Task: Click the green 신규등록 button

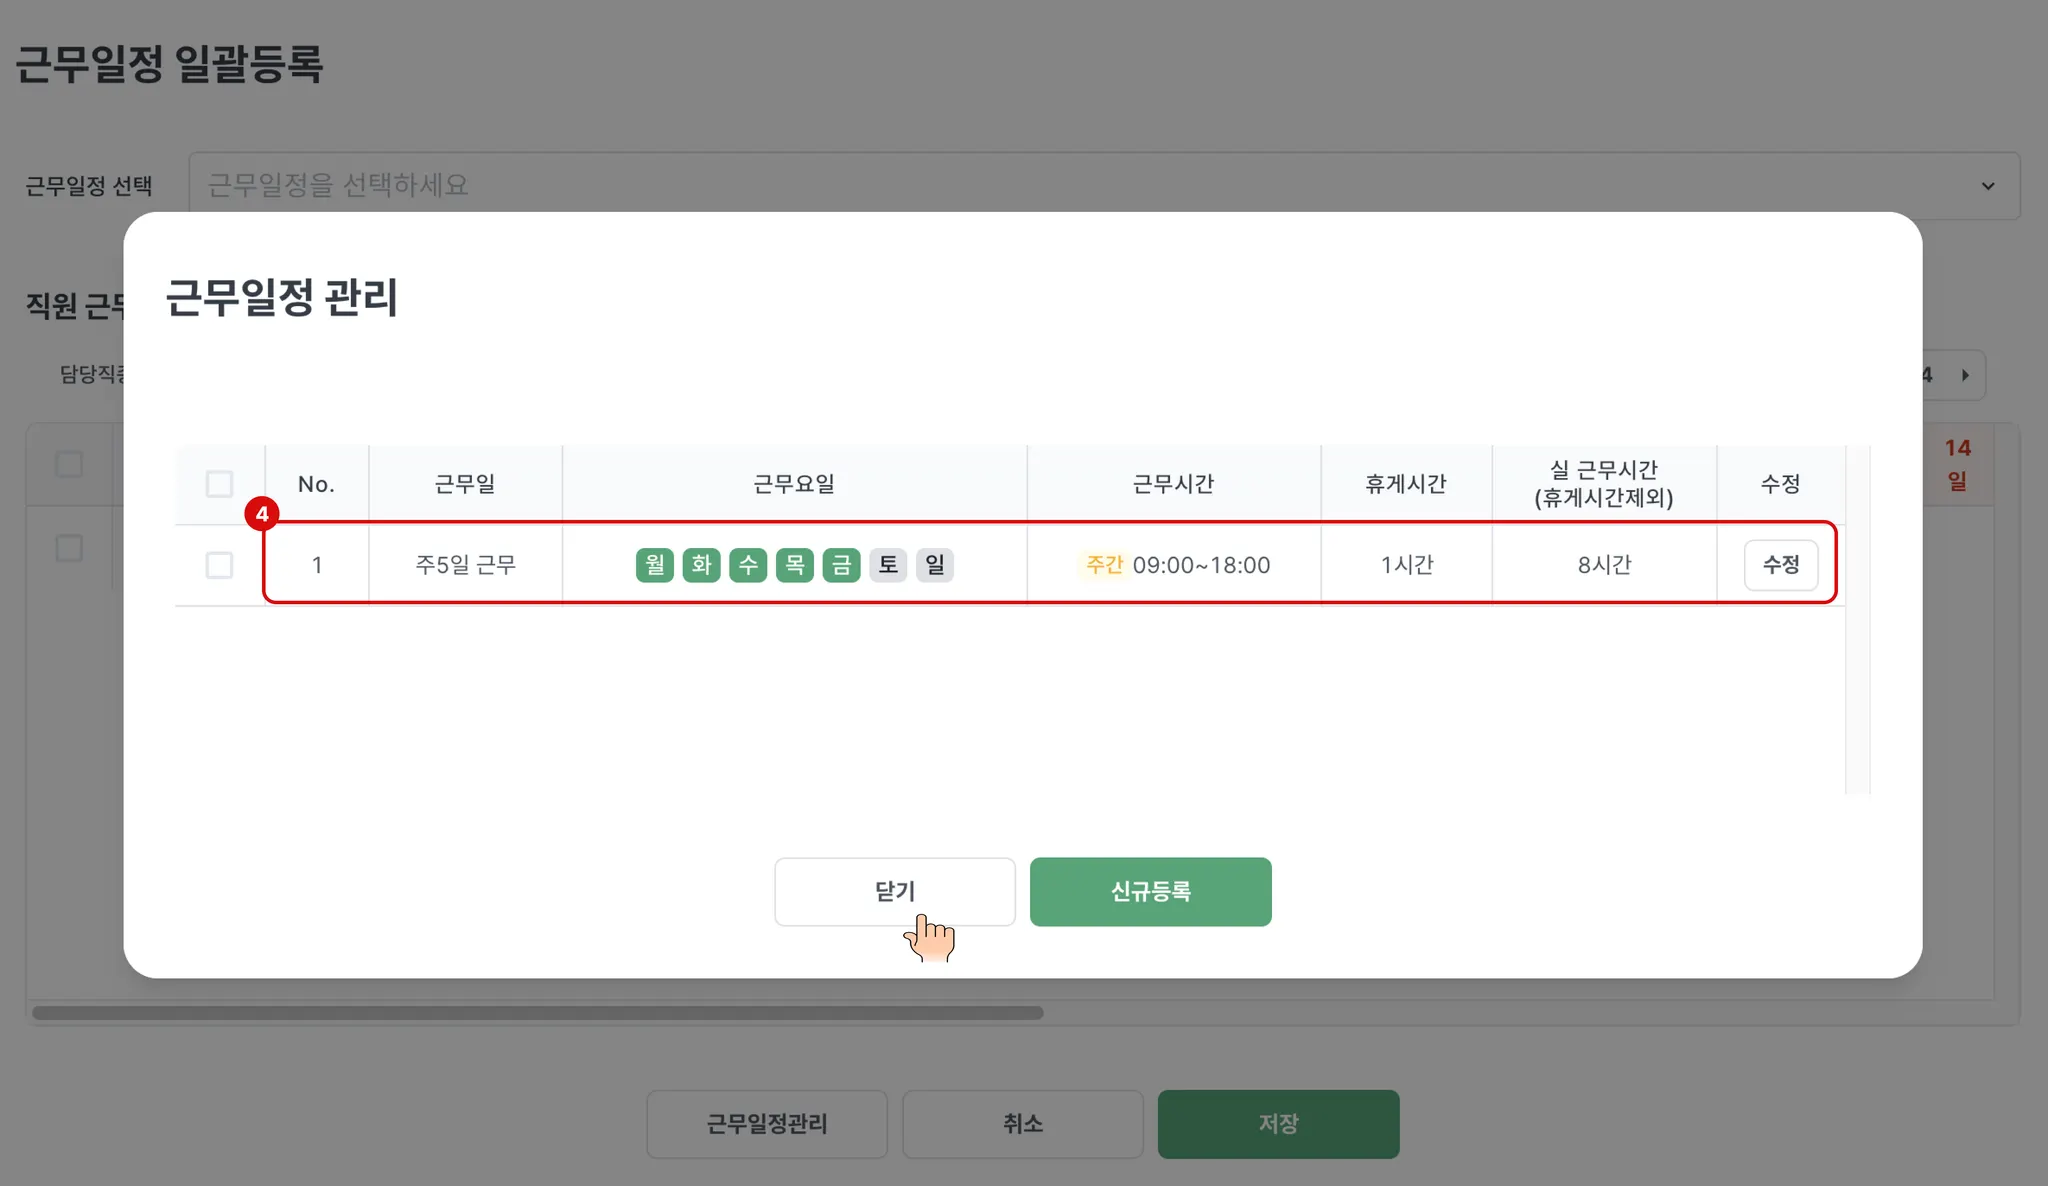Action: pos(1150,891)
